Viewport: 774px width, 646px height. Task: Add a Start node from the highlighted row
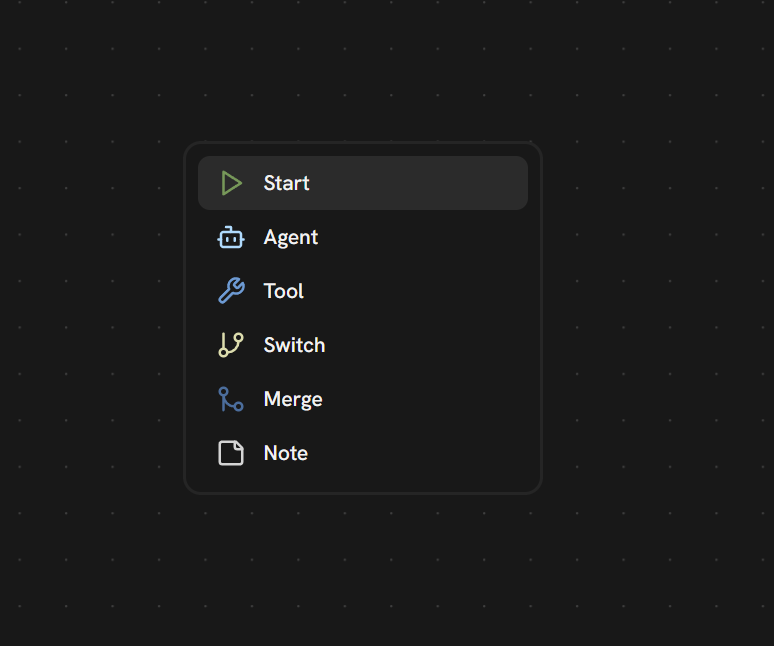(x=400, y=183)
